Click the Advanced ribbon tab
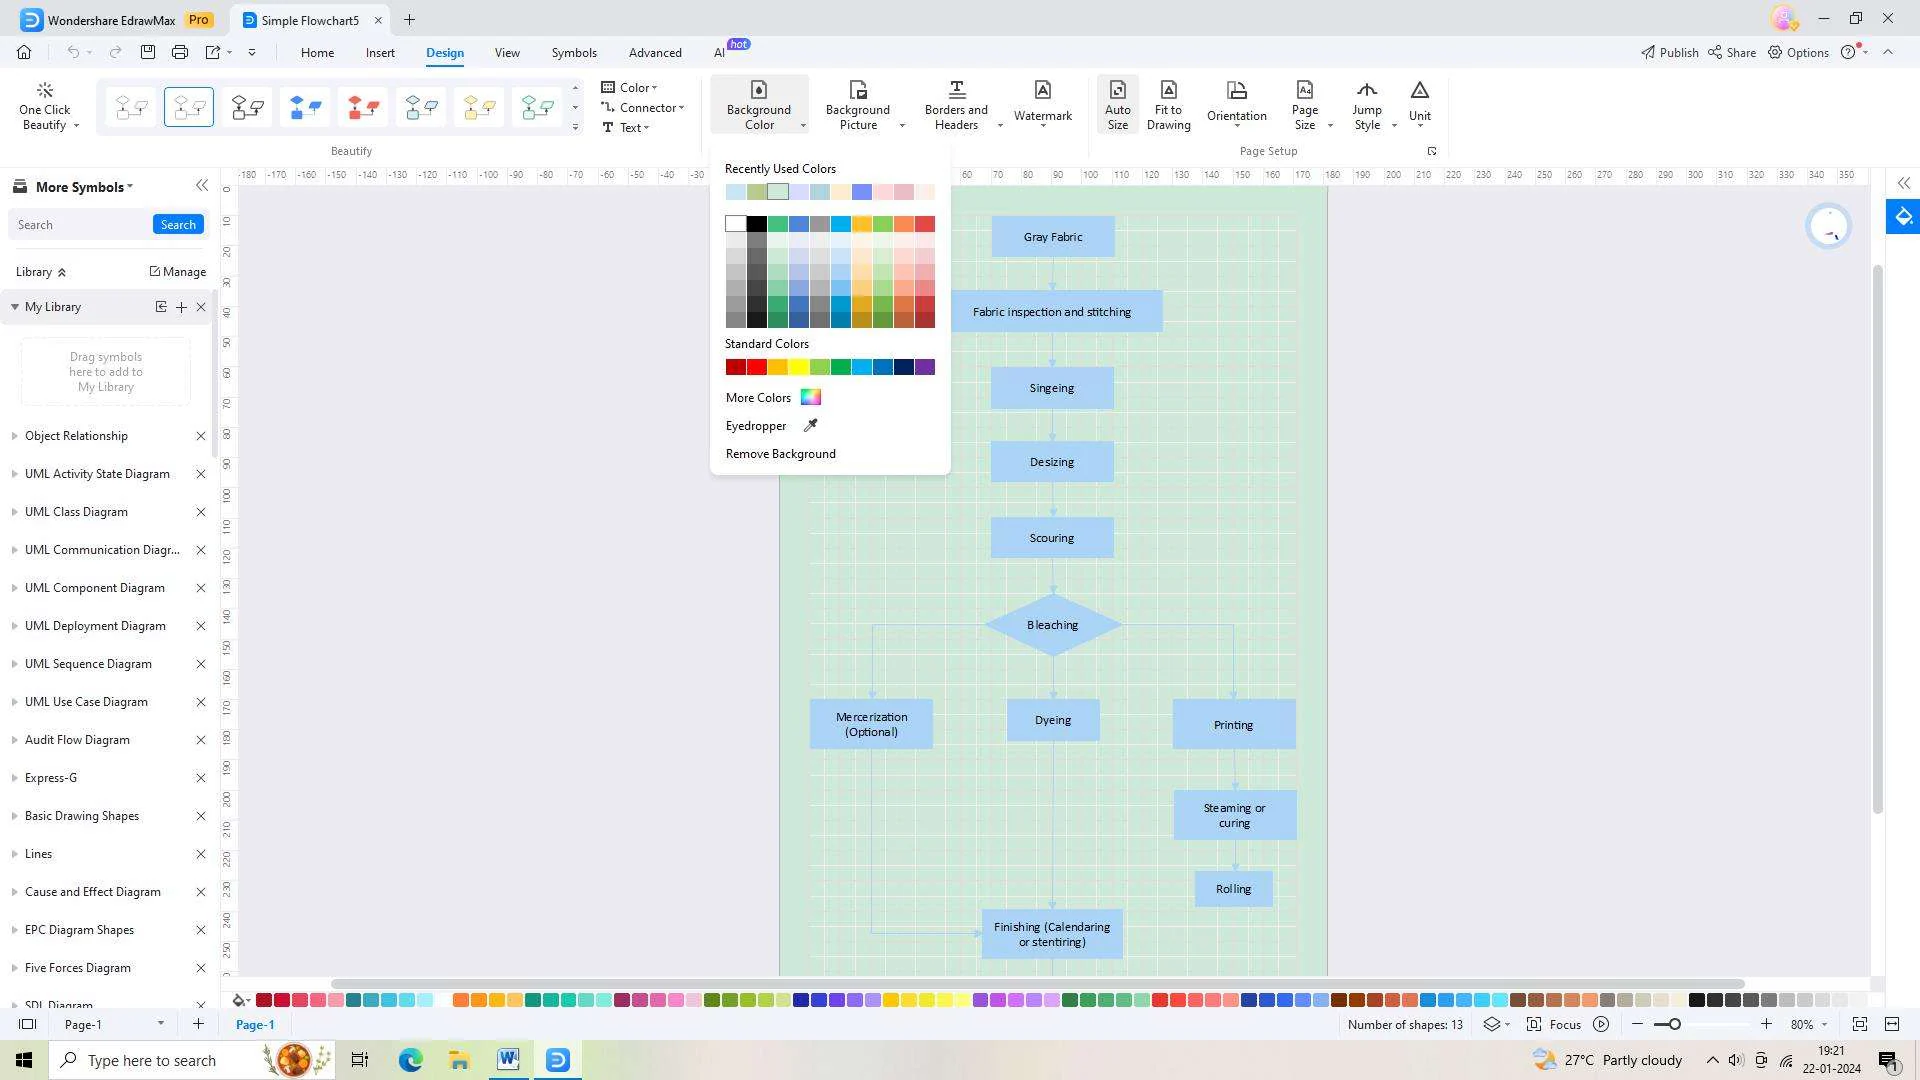The height and width of the screenshot is (1080, 1920). [x=655, y=53]
